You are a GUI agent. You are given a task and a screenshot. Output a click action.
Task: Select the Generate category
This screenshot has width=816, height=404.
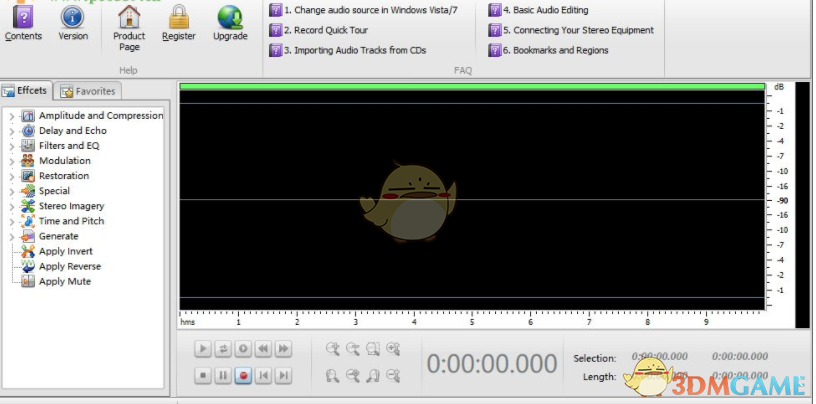58,236
